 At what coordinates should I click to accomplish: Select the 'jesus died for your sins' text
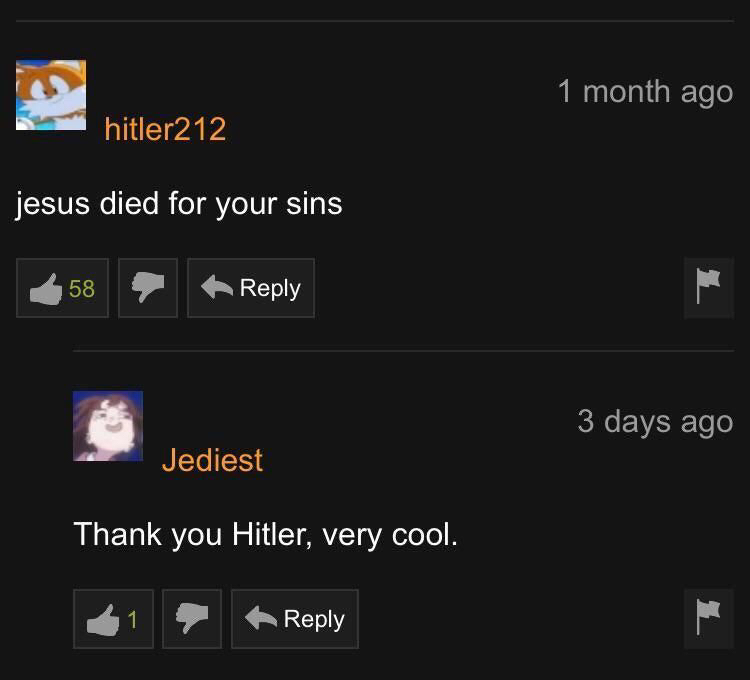tap(179, 204)
